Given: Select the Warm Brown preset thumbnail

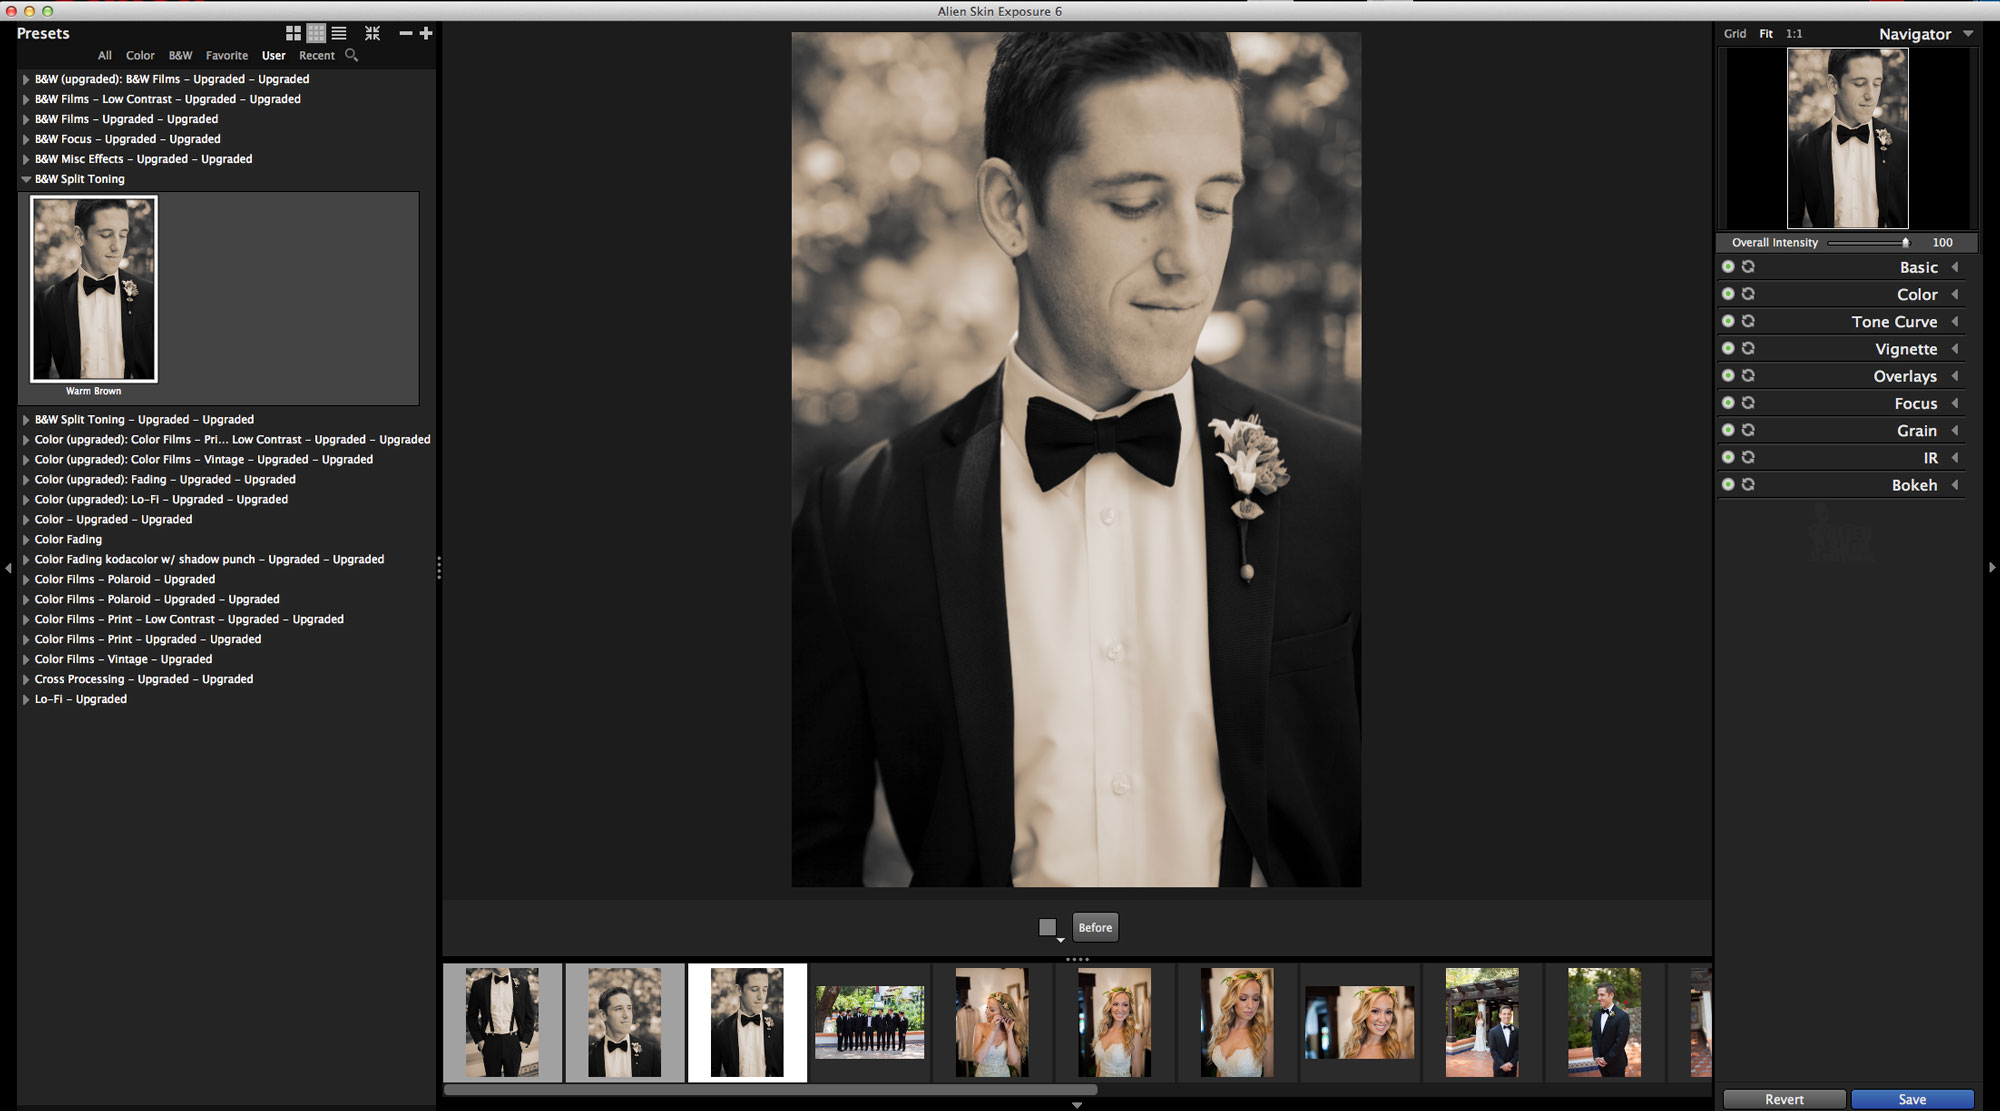Looking at the screenshot, I should pyautogui.click(x=94, y=289).
